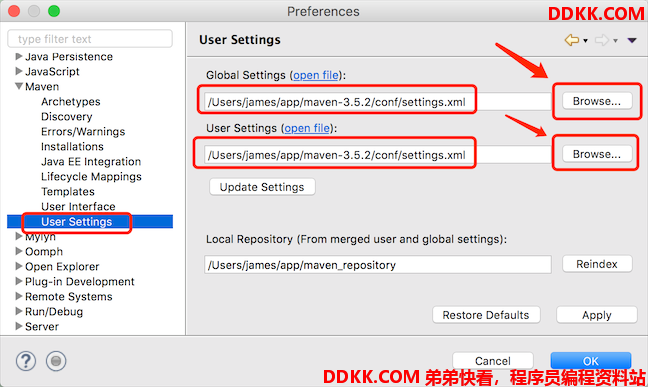Browse for User Settings file
The width and height of the screenshot is (648, 387).
[597, 154]
